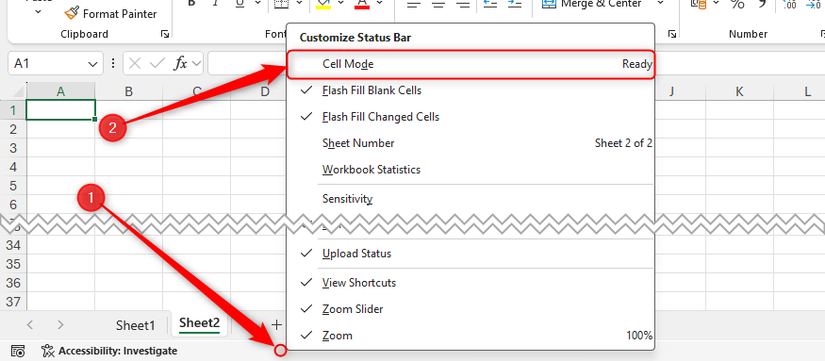Select row 3 header
This screenshot has width=825, height=361.
point(13,148)
